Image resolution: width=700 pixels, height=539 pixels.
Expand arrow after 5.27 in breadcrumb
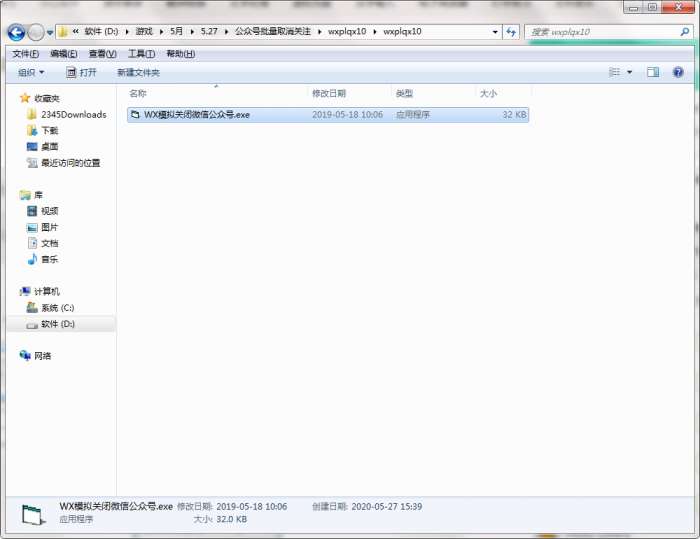[226, 32]
